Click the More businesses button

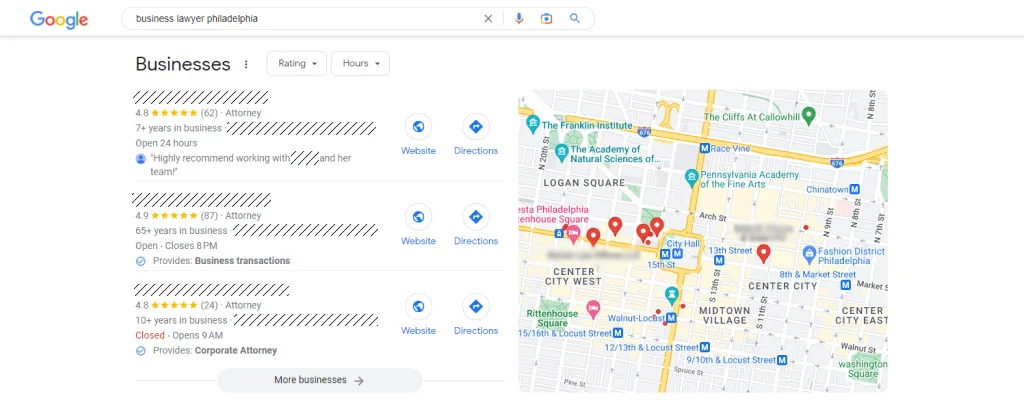[319, 380]
